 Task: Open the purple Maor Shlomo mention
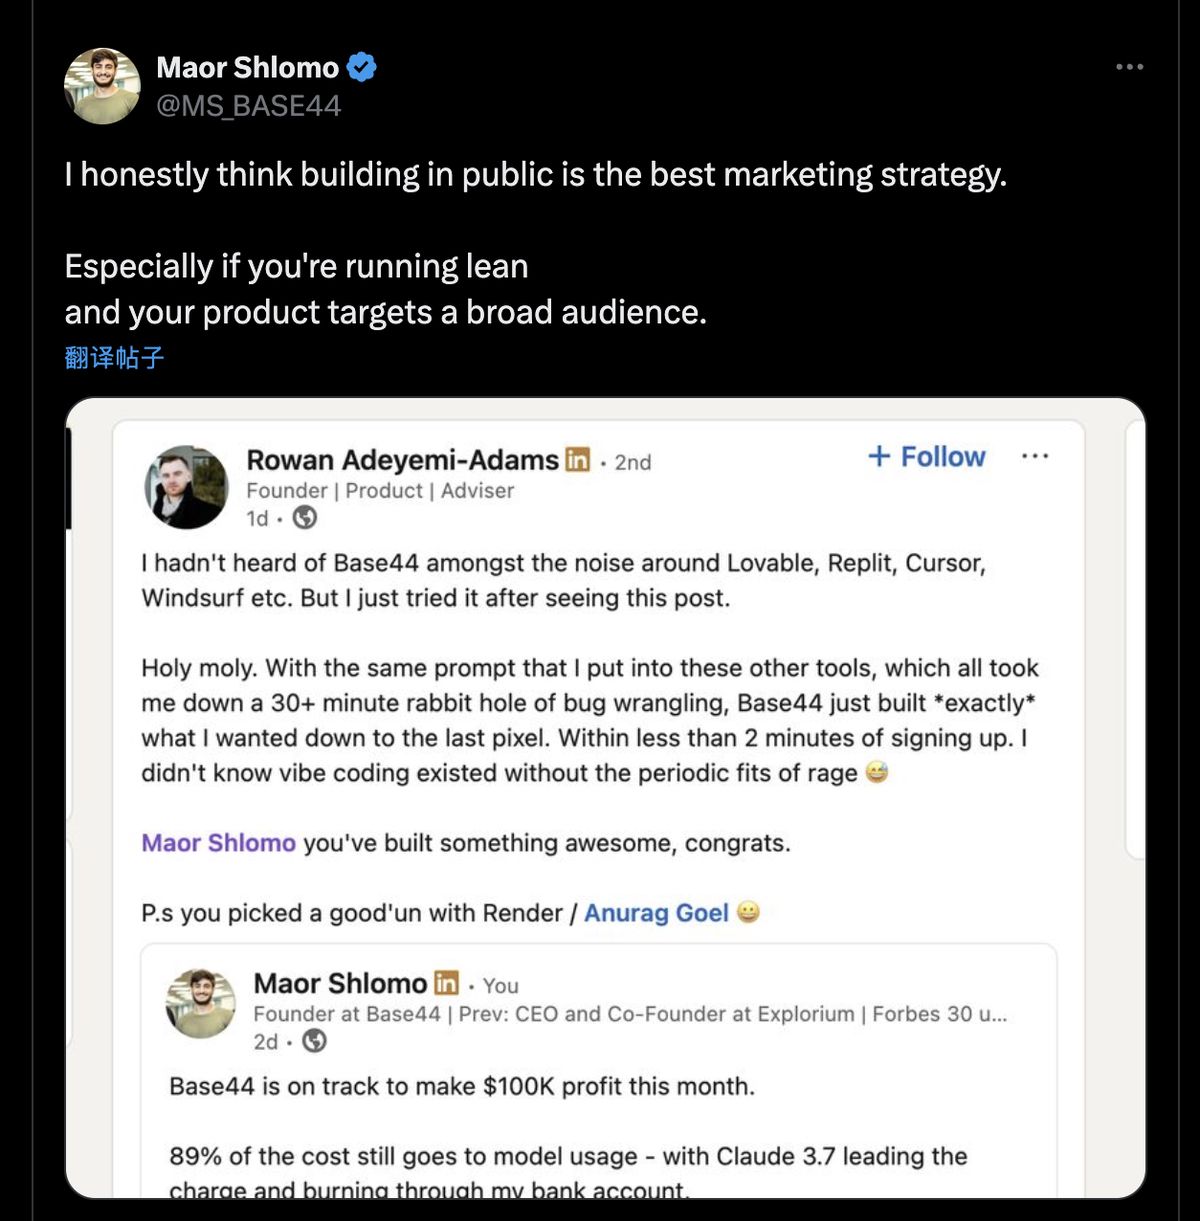[218, 843]
